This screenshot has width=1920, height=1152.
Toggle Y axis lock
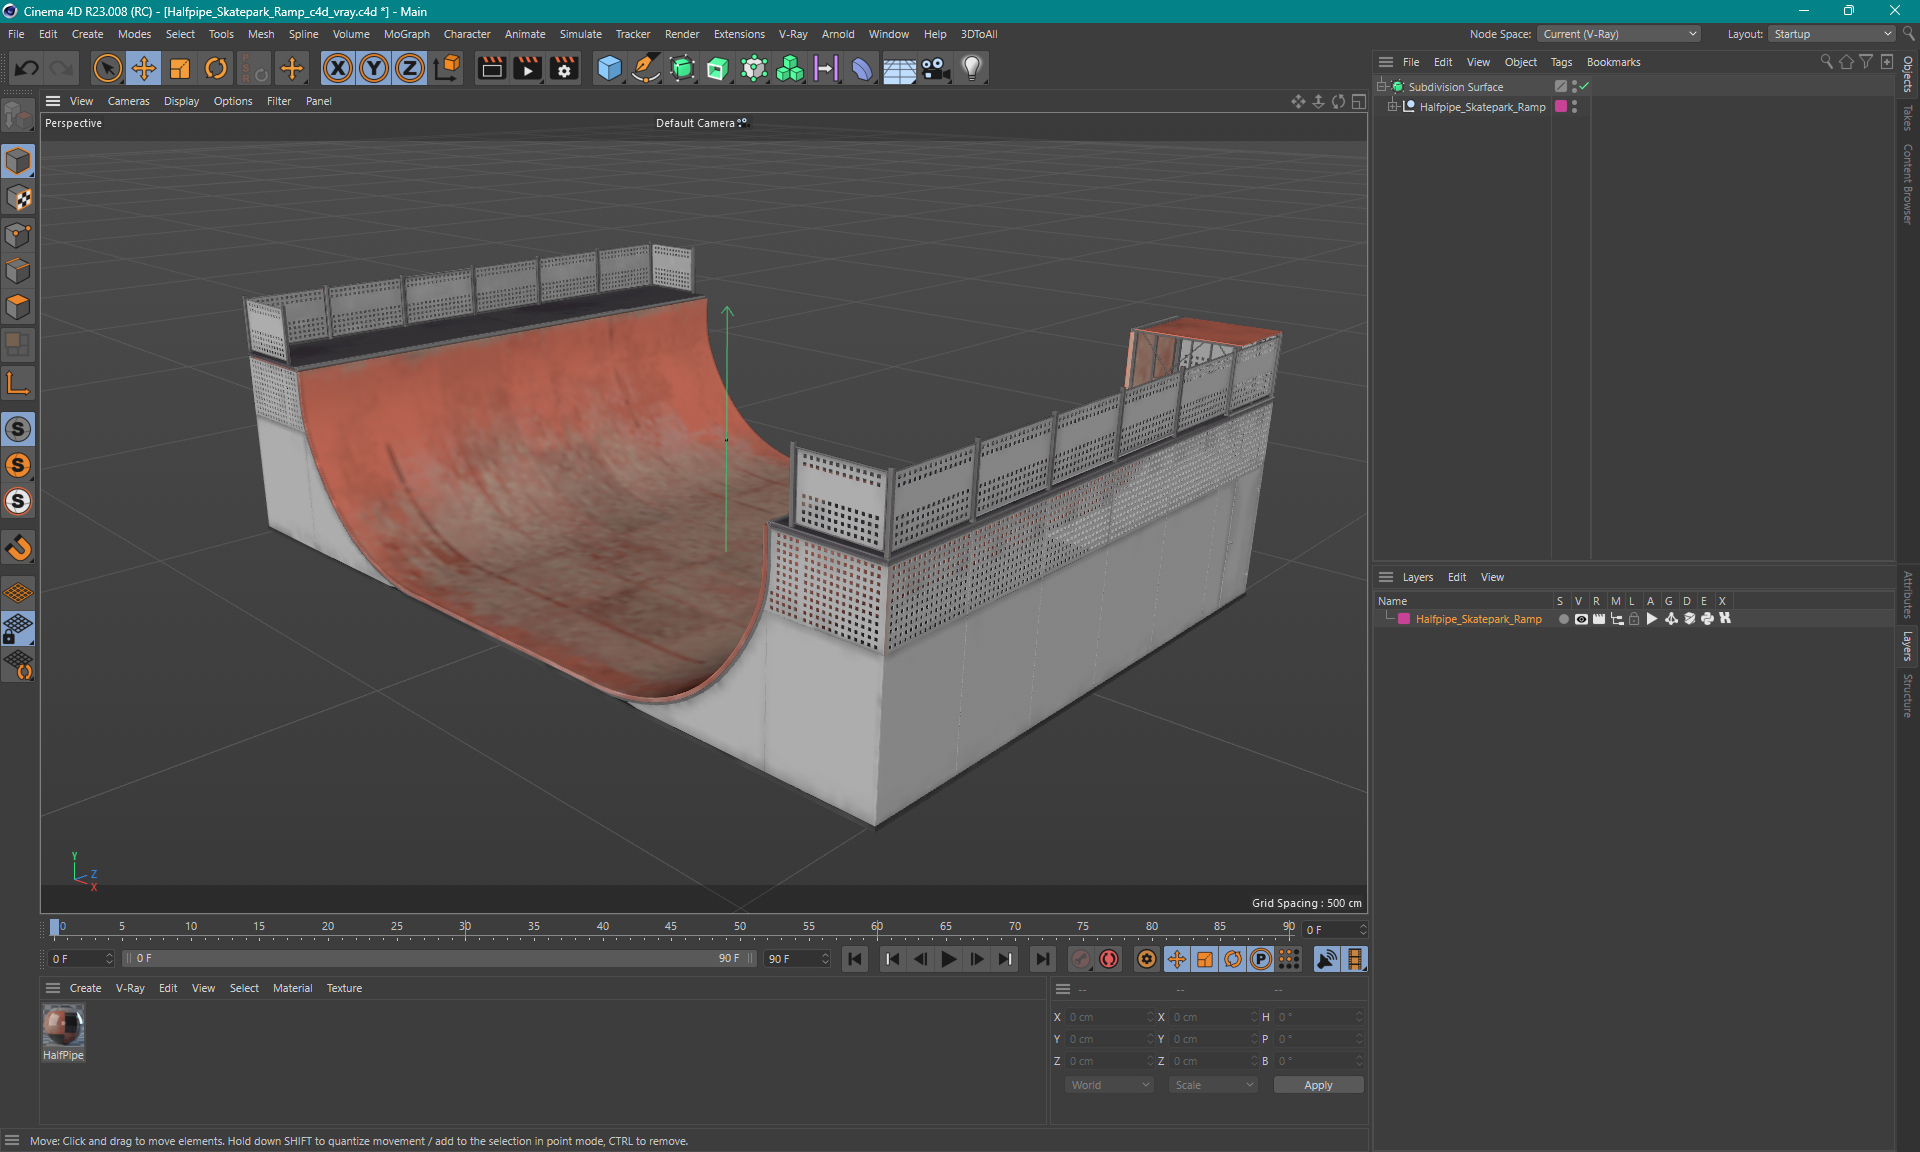(374, 68)
